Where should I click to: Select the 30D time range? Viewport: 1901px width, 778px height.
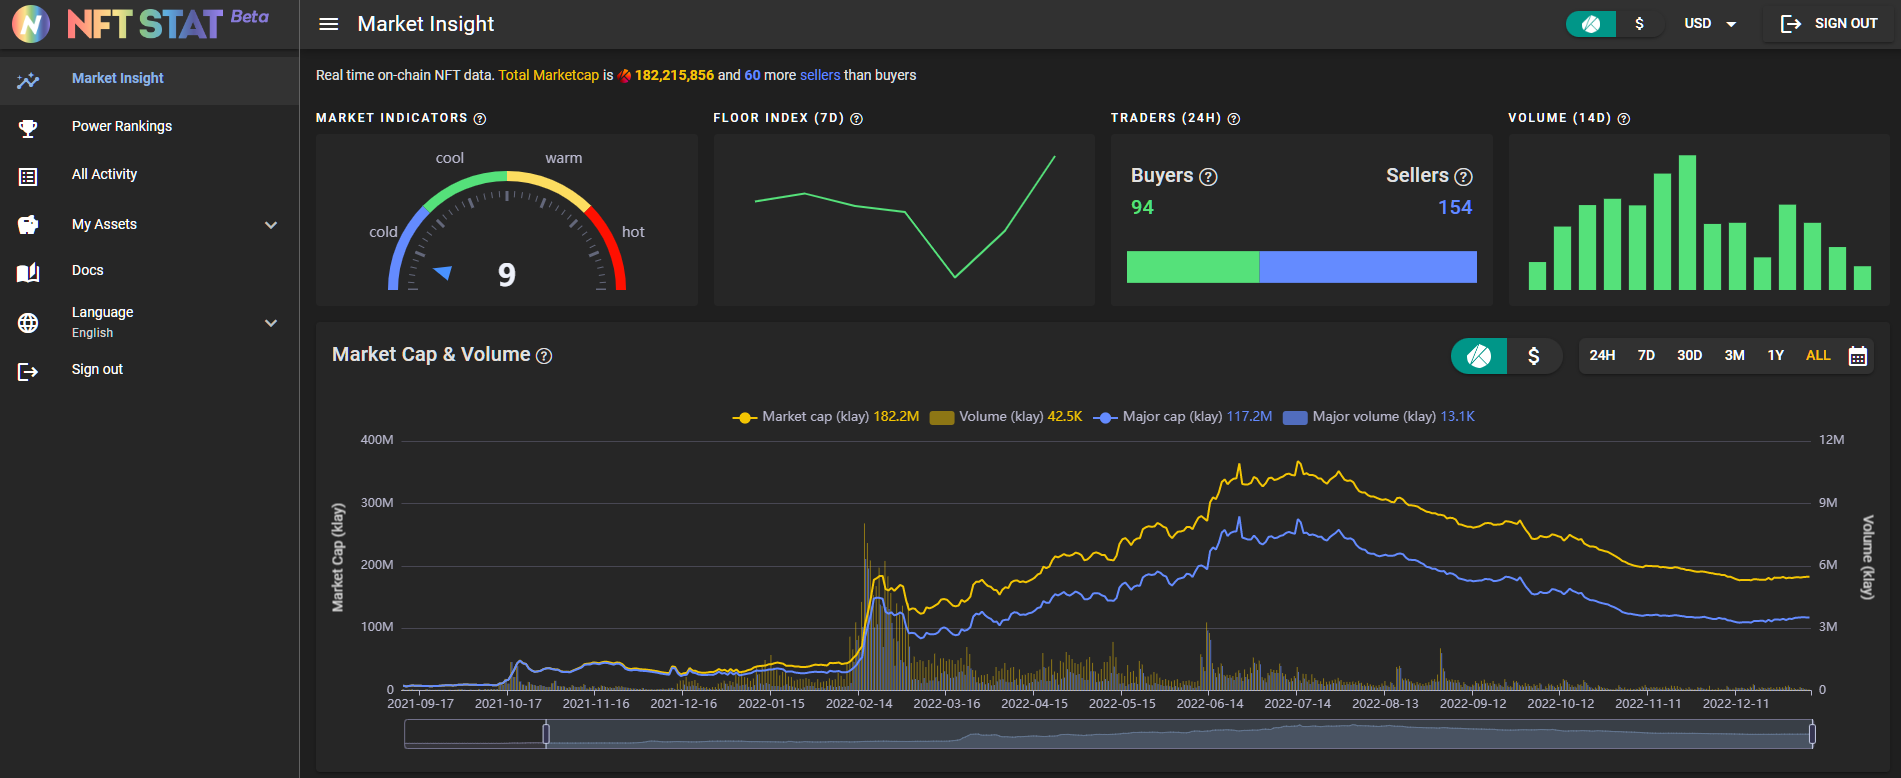(x=1689, y=356)
